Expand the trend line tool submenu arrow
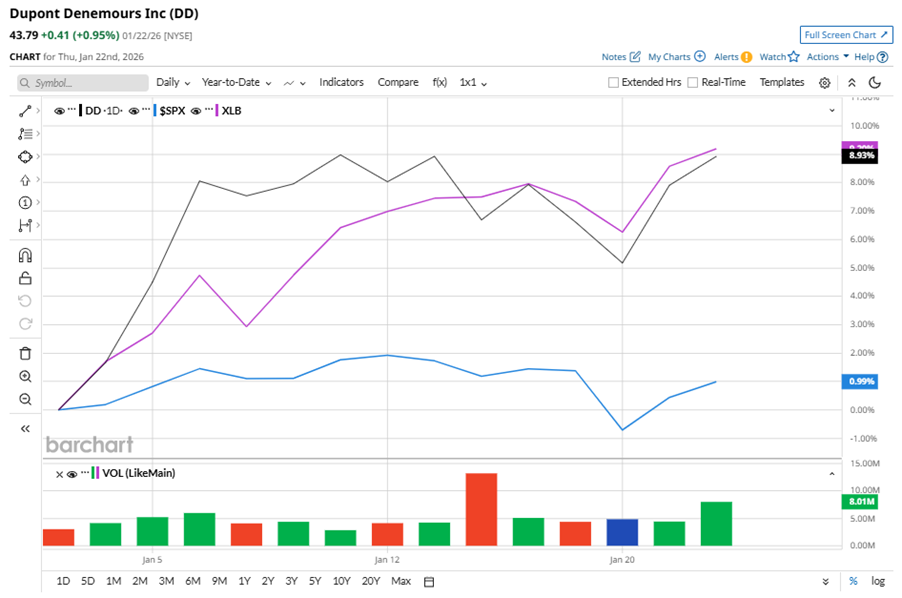This screenshot has height=598, width=902. tap(38, 110)
